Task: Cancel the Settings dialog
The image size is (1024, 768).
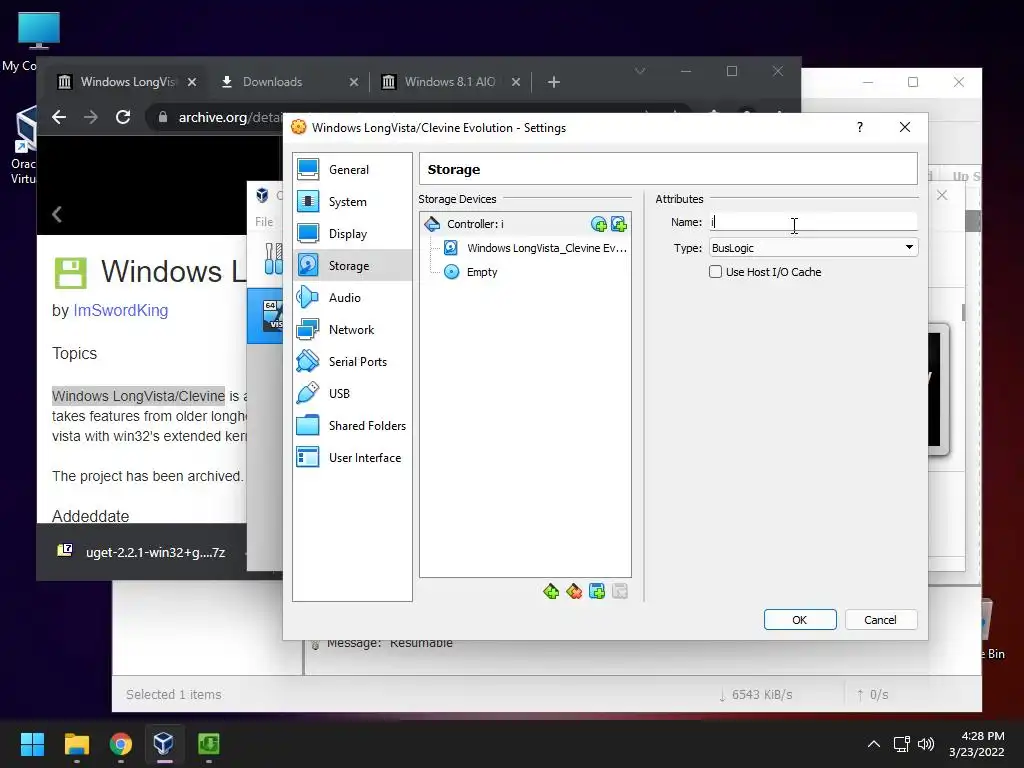Action: click(x=881, y=620)
